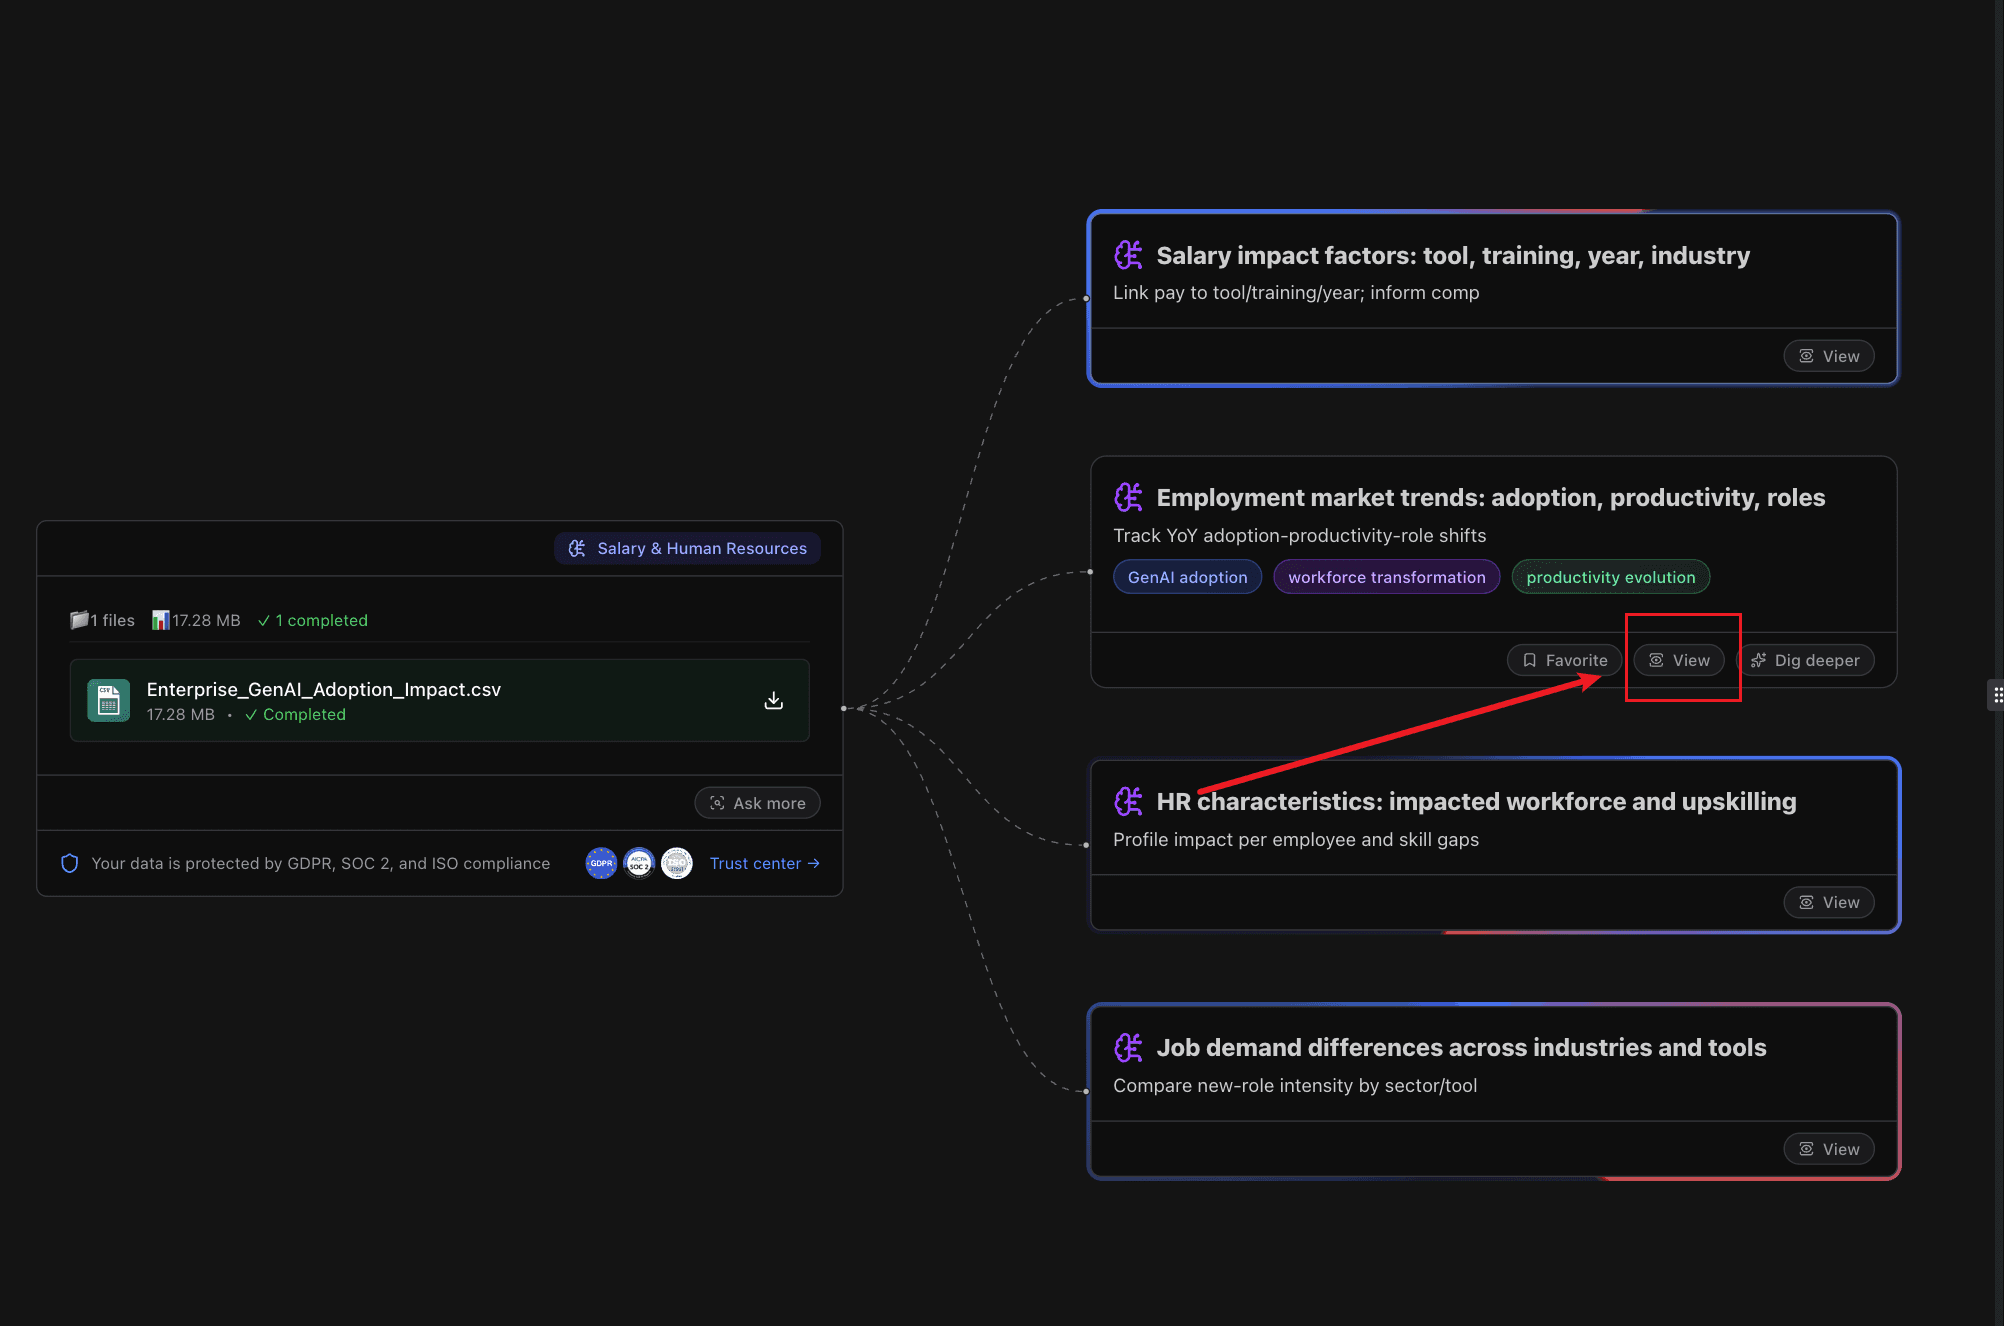Viewport: 2004px width, 1326px height.
Task: Click 'Profile impact per employee and skill gaps'
Action: click(x=1296, y=839)
